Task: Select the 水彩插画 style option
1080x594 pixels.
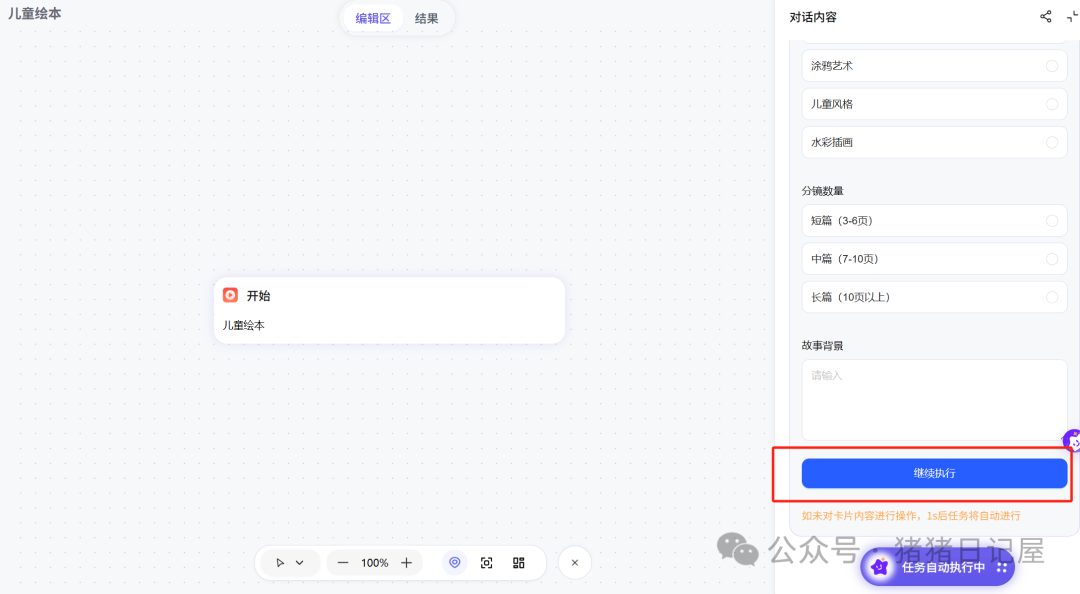Action: click(x=934, y=142)
